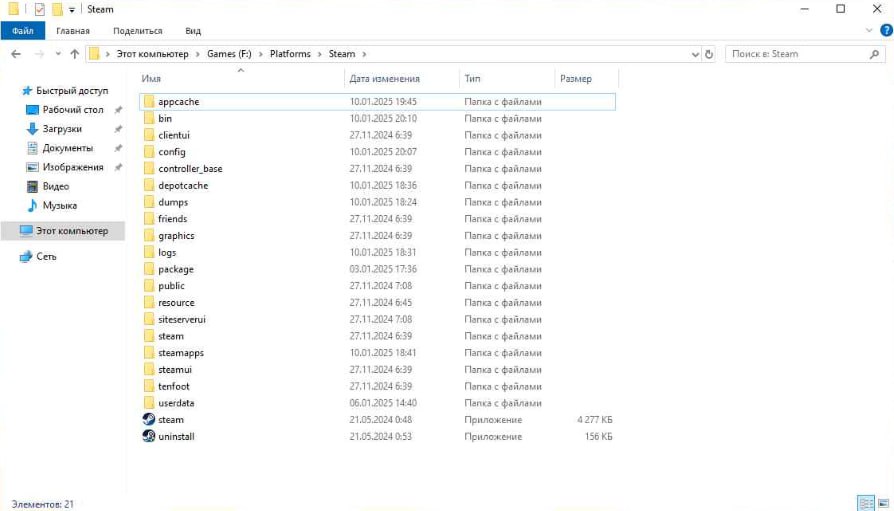Expand the address bar history dropdown
The image size is (894, 511).
[694, 54]
